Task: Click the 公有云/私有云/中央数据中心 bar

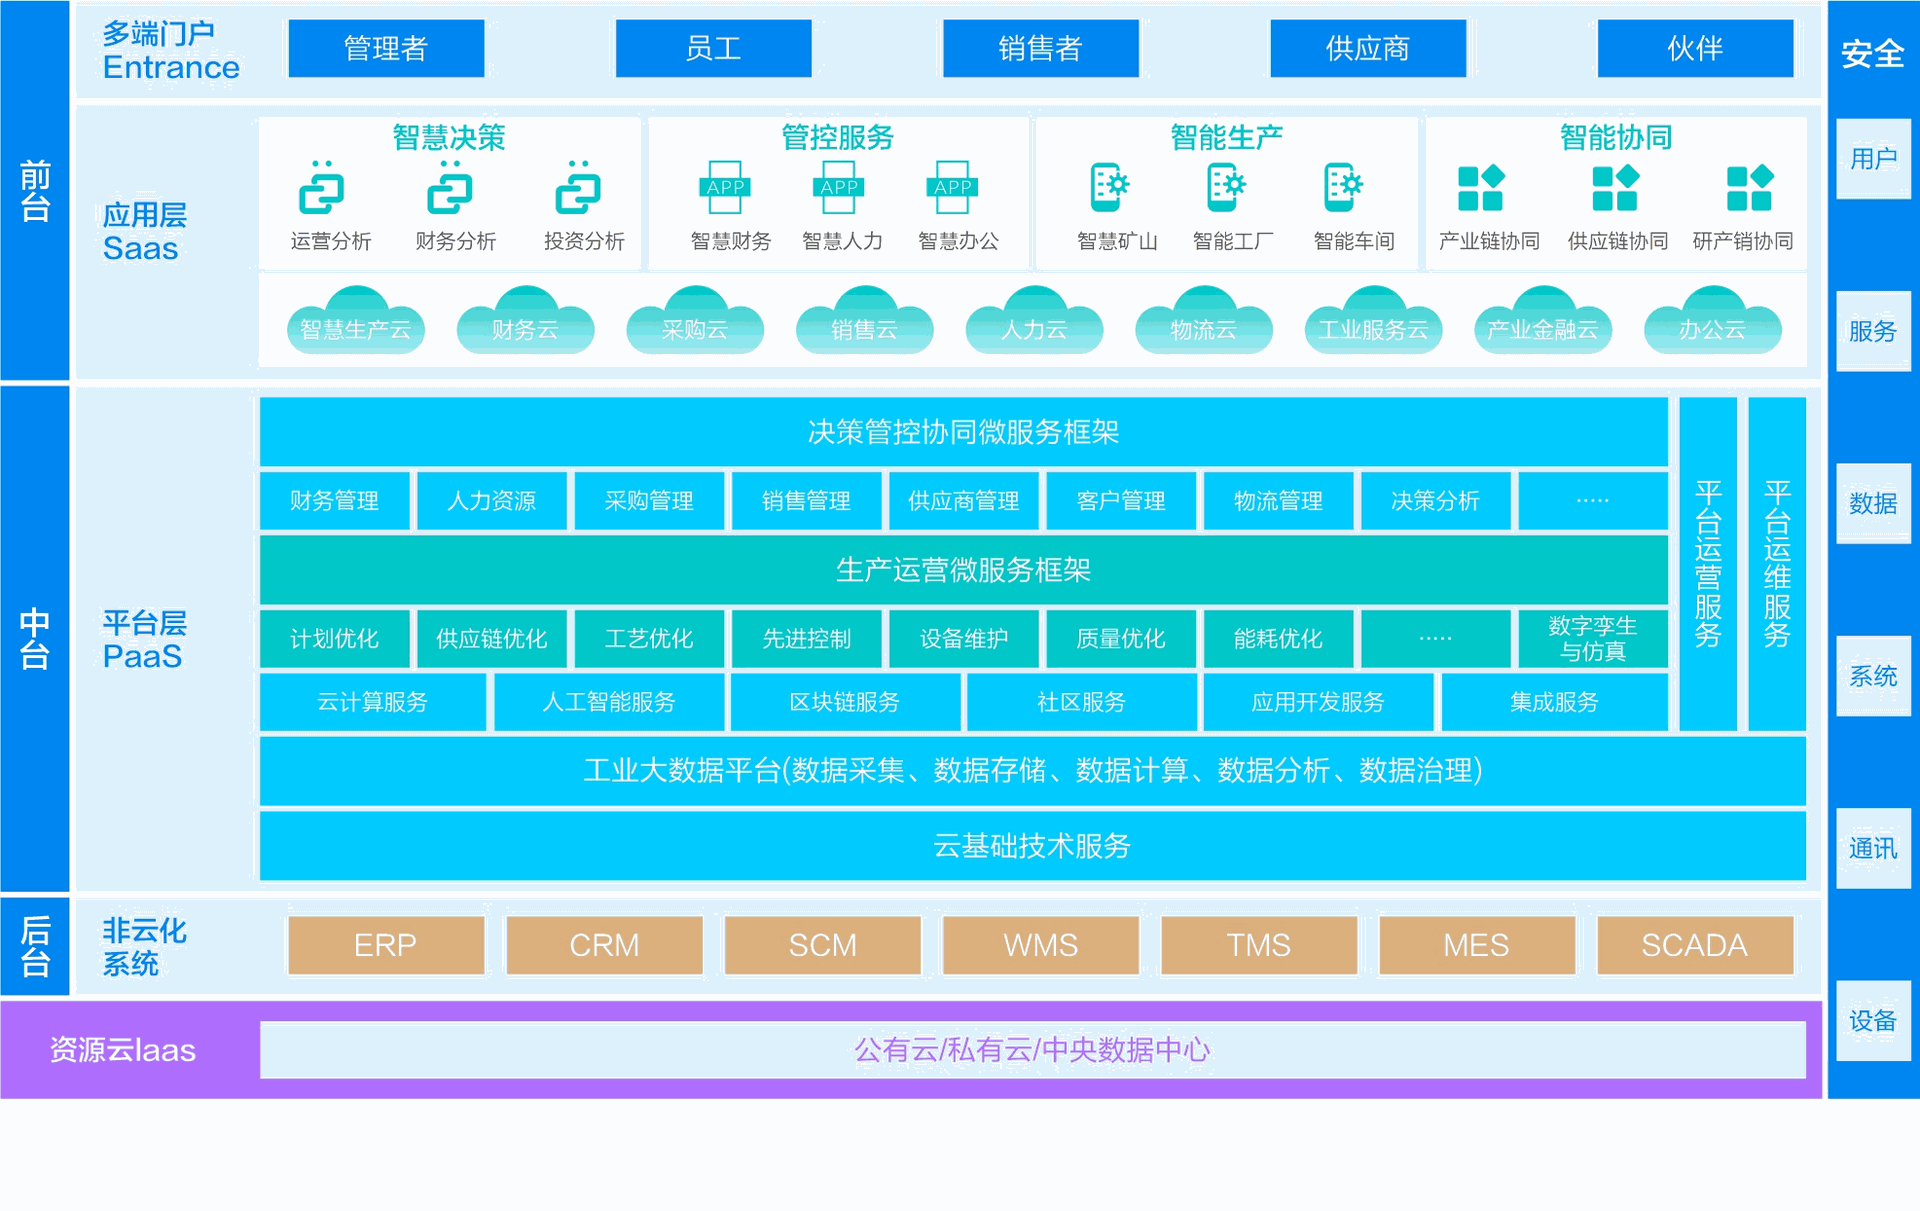Action: pyautogui.click(x=1033, y=1050)
